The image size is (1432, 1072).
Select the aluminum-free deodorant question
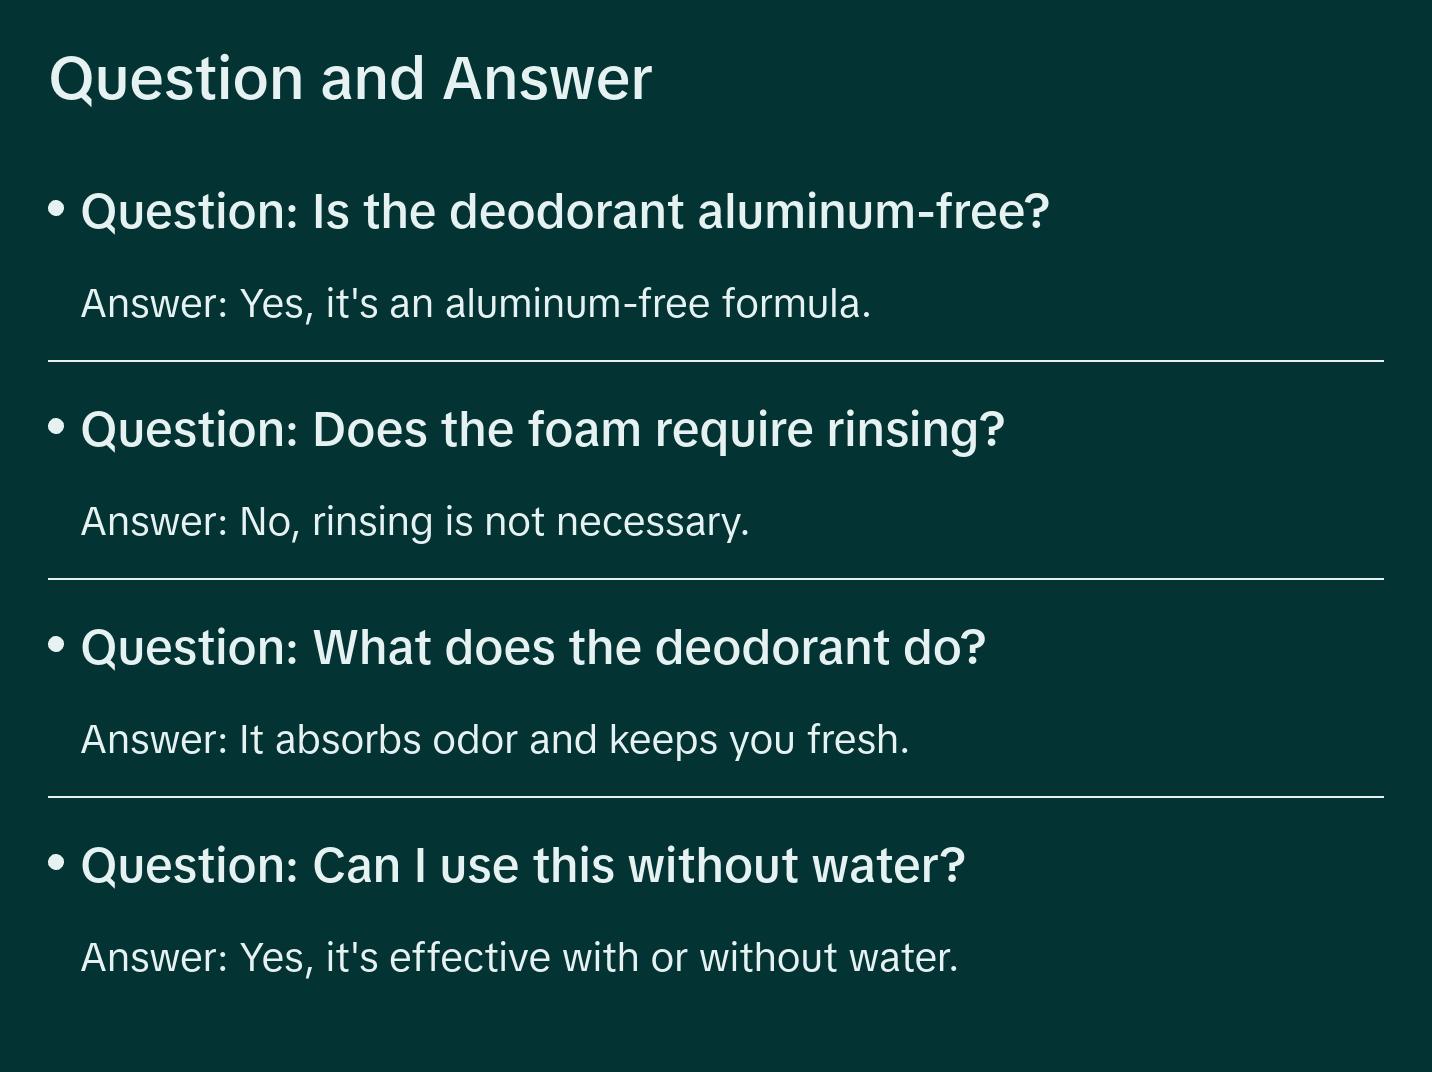[x=565, y=211]
